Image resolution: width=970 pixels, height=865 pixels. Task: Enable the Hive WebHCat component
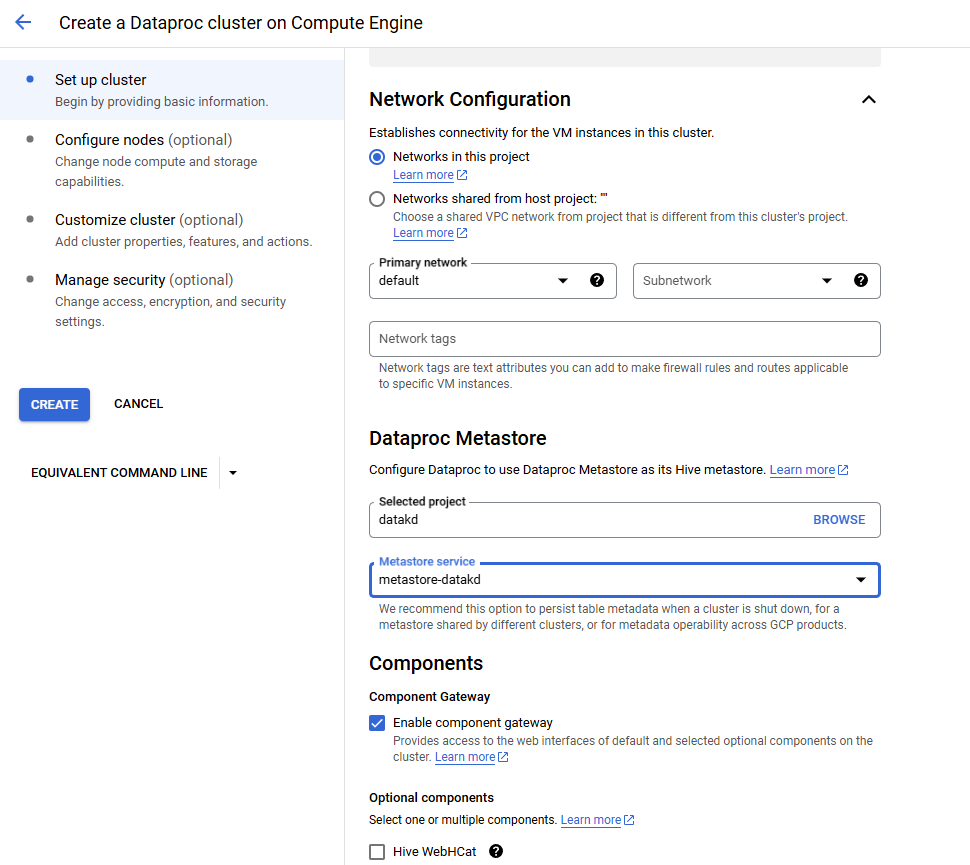pos(377,851)
